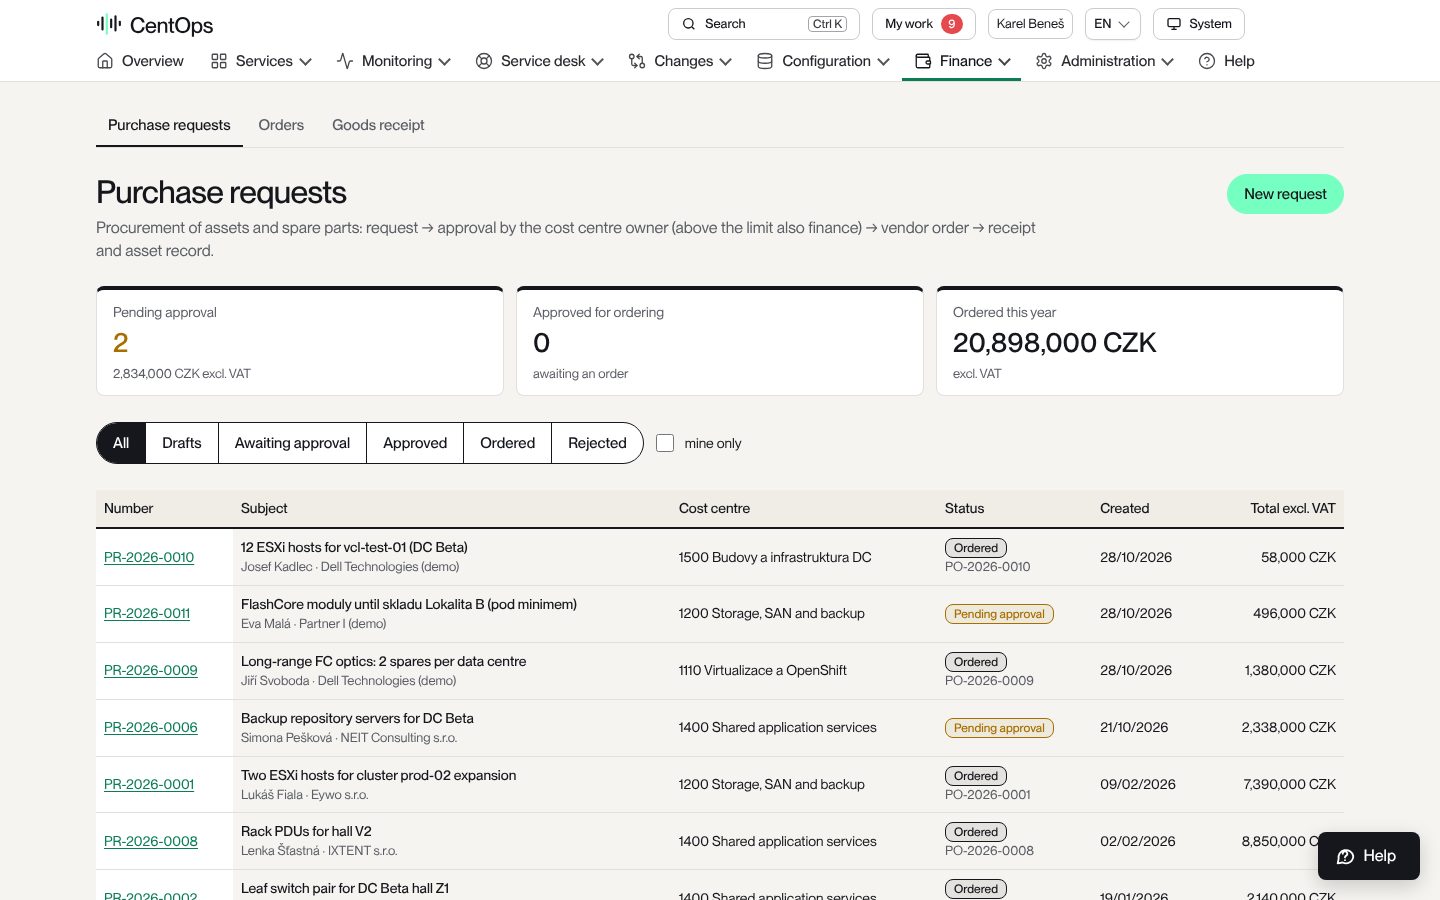The width and height of the screenshot is (1440, 900).
Task: Click the Administration gear icon
Action: [x=1044, y=61]
